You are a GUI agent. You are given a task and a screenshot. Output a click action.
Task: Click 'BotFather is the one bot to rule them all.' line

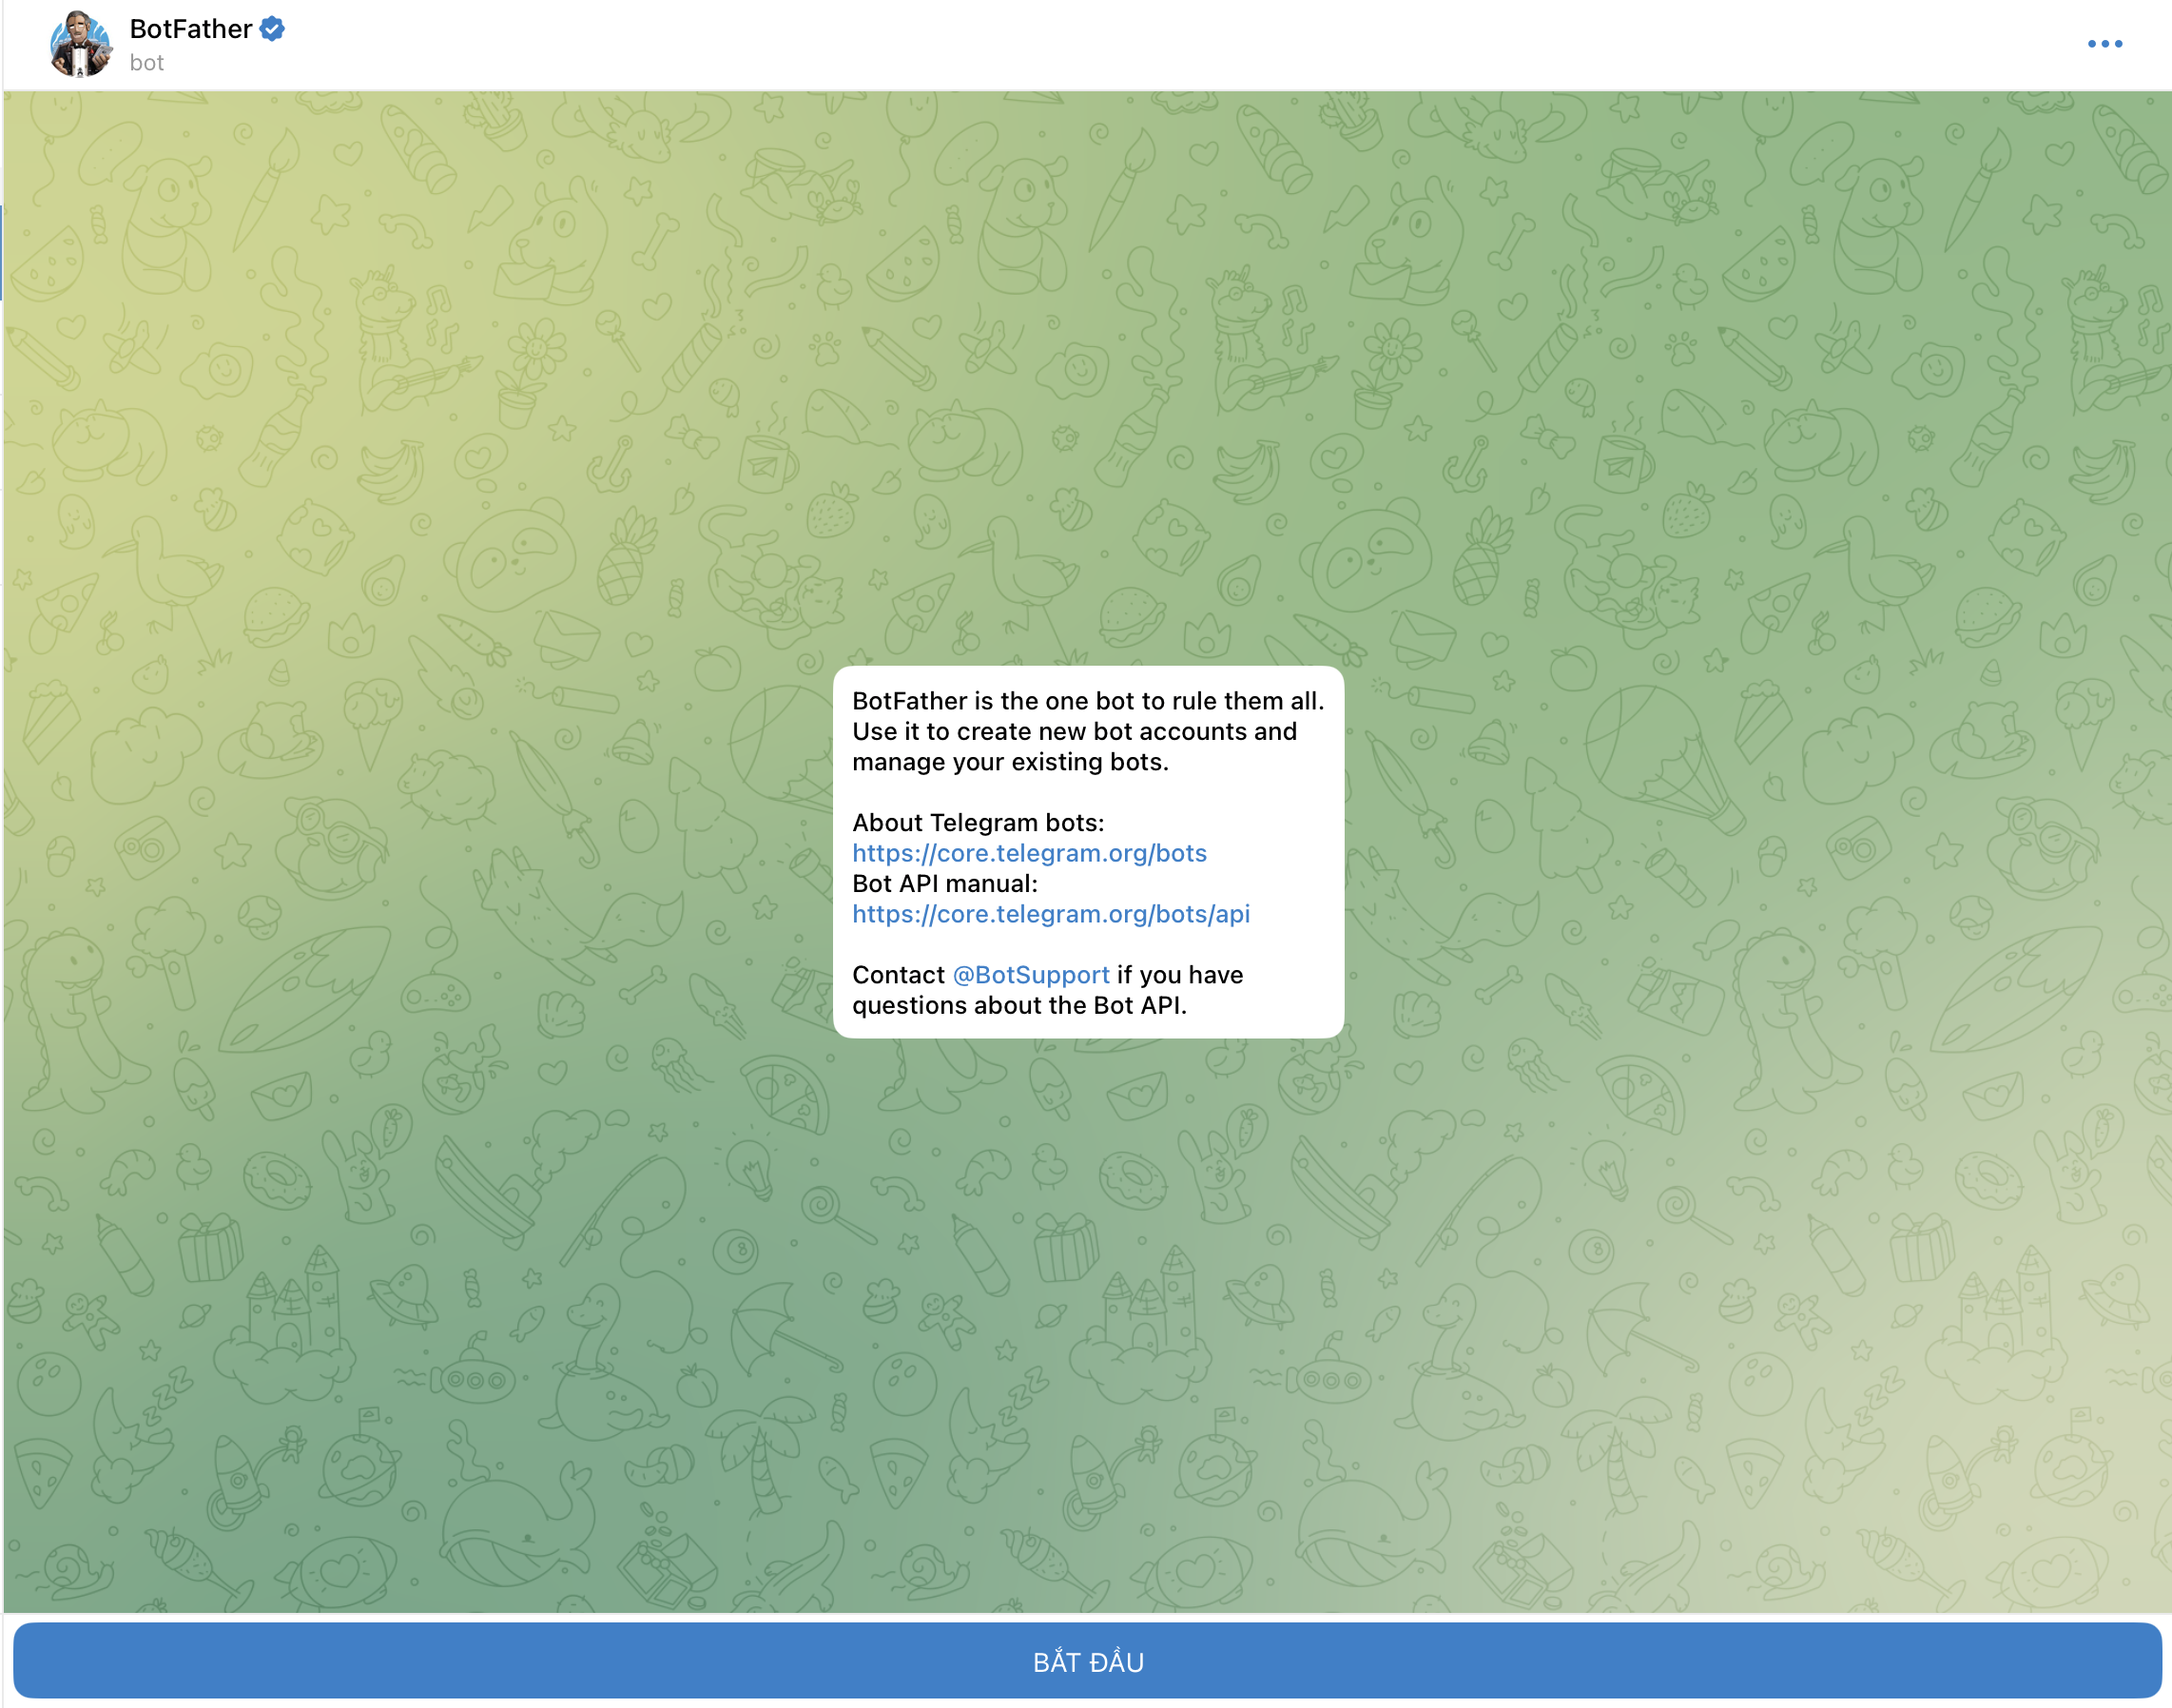pos(1087,701)
